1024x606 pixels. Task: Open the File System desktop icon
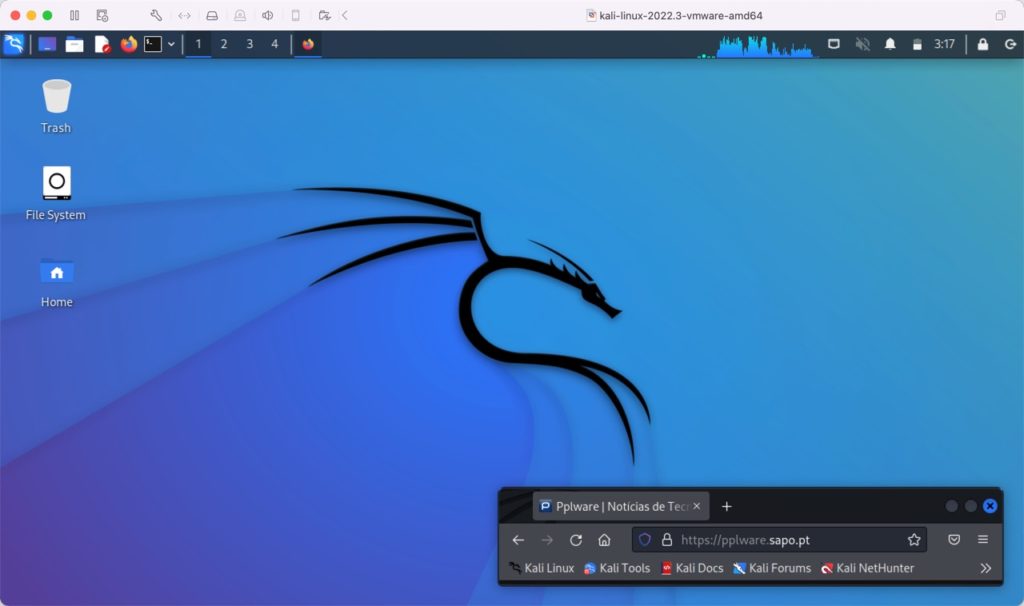coord(56,193)
